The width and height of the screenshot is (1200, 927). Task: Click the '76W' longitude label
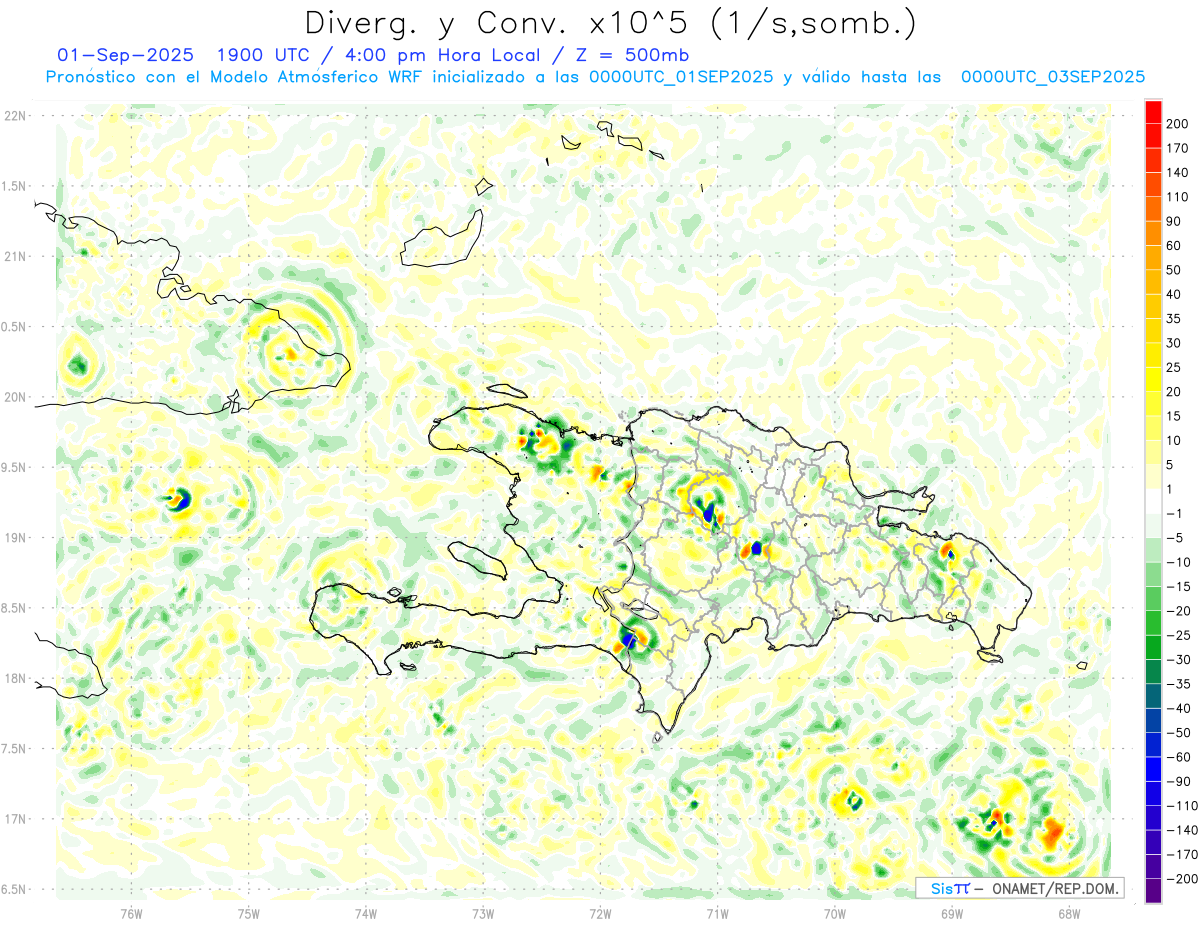click(131, 913)
